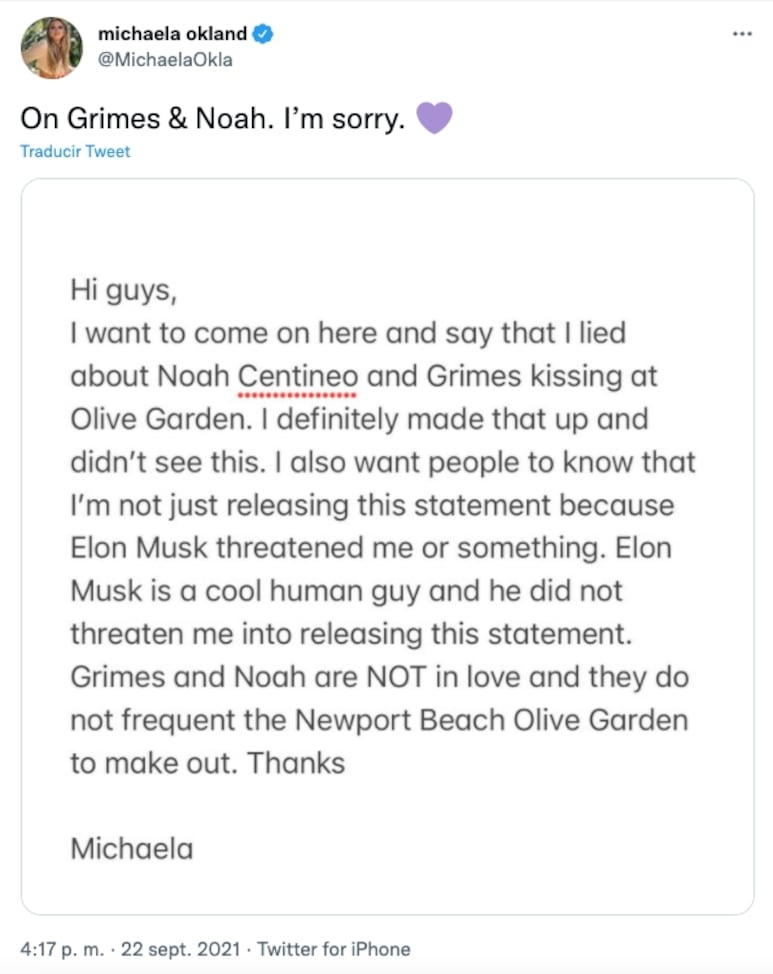The height and width of the screenshot is (974, 773).
Task: Open the attached statement image
Action: 388,546
